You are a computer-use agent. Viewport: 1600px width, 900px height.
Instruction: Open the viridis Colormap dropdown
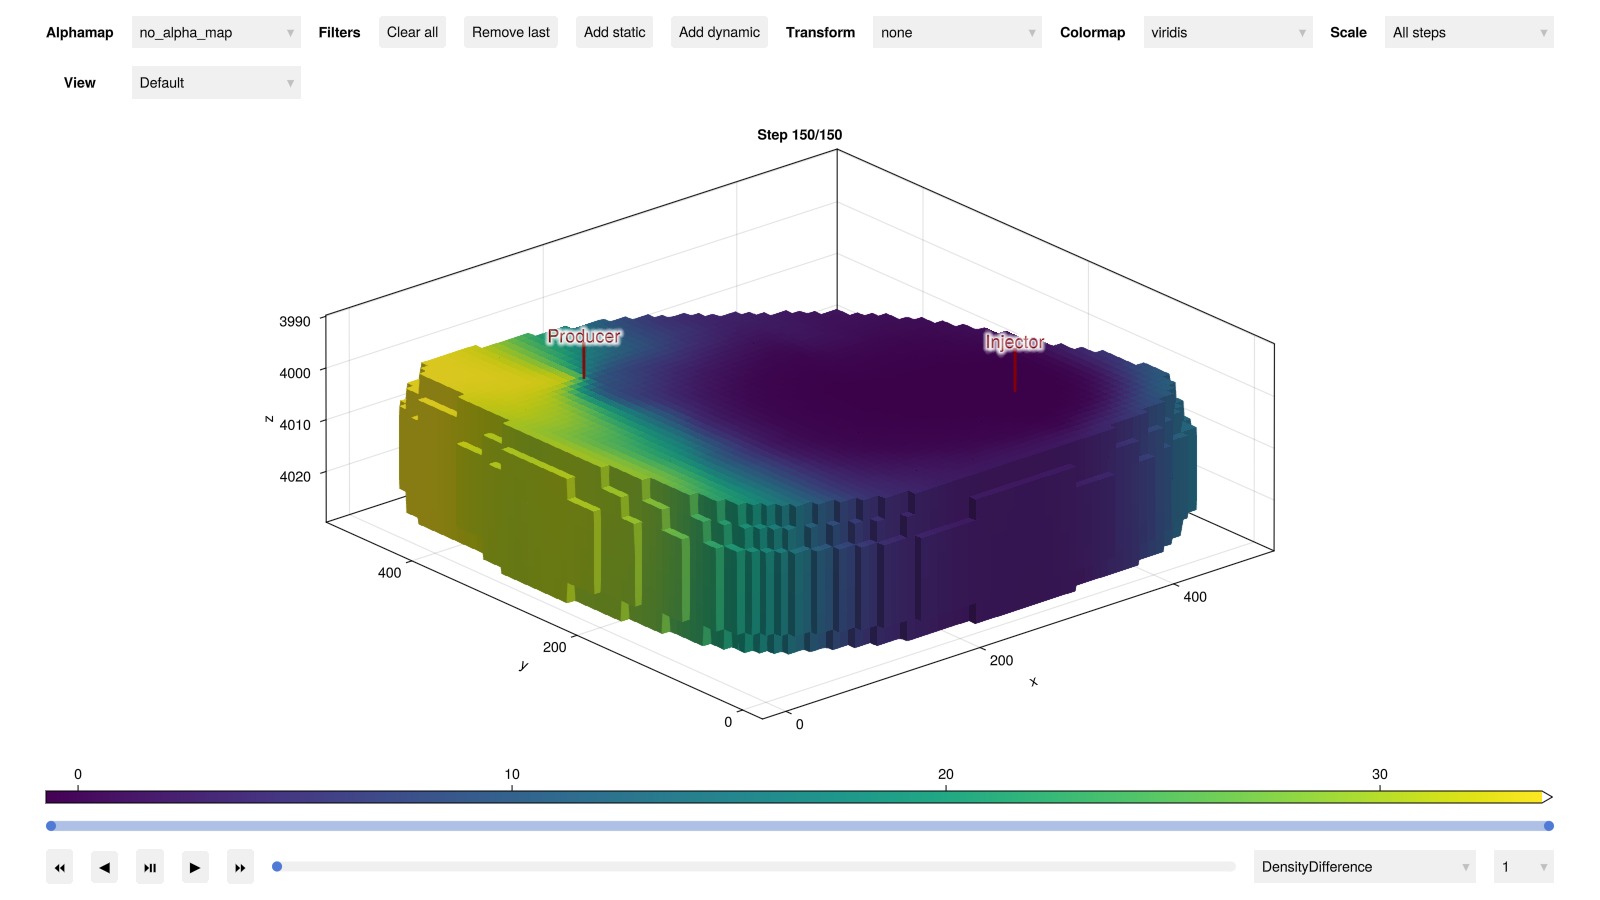point(1227,32)
